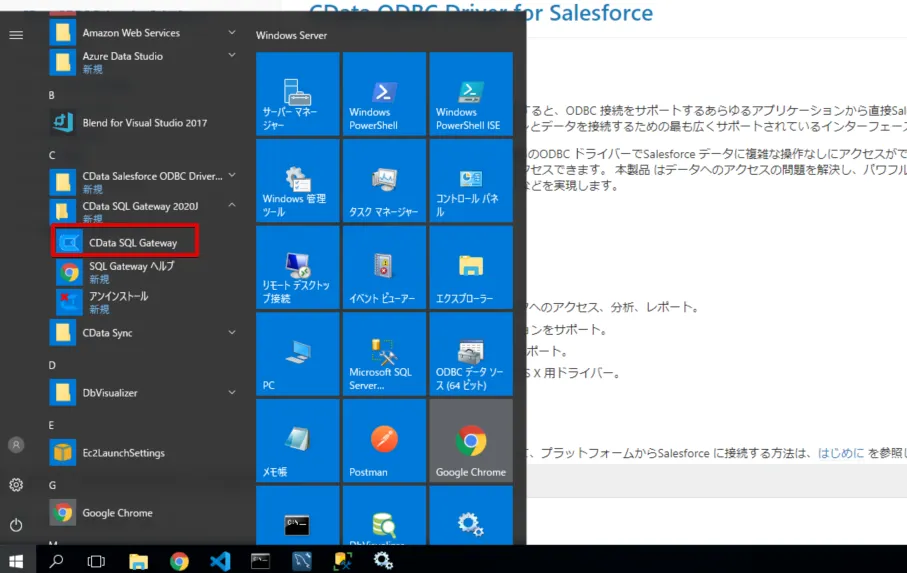Launch the Windows PowerShell tile
This screenshot has height=573, width=907.
[x=384, y=94]
